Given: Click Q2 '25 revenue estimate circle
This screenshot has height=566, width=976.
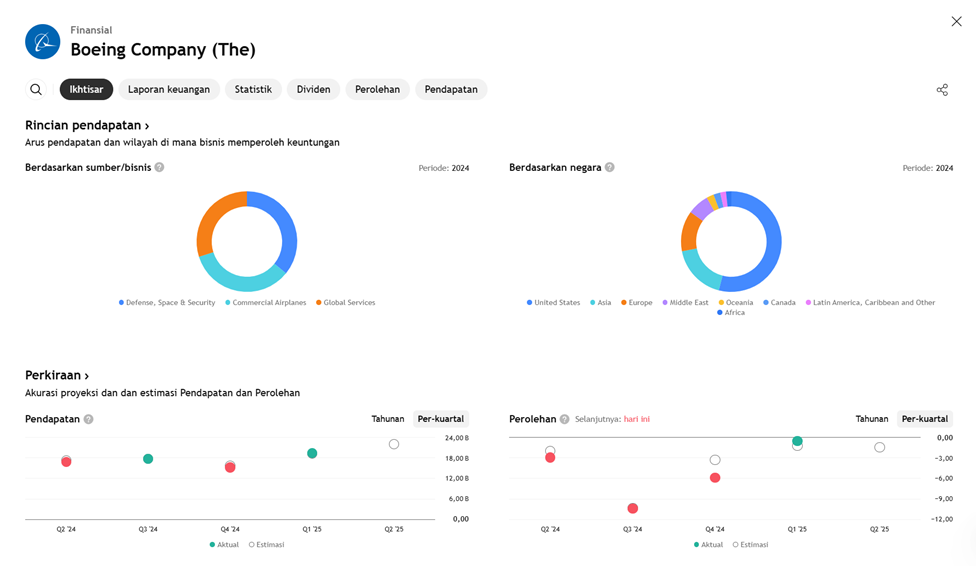Looking at the screenshot, I should 394,444.
